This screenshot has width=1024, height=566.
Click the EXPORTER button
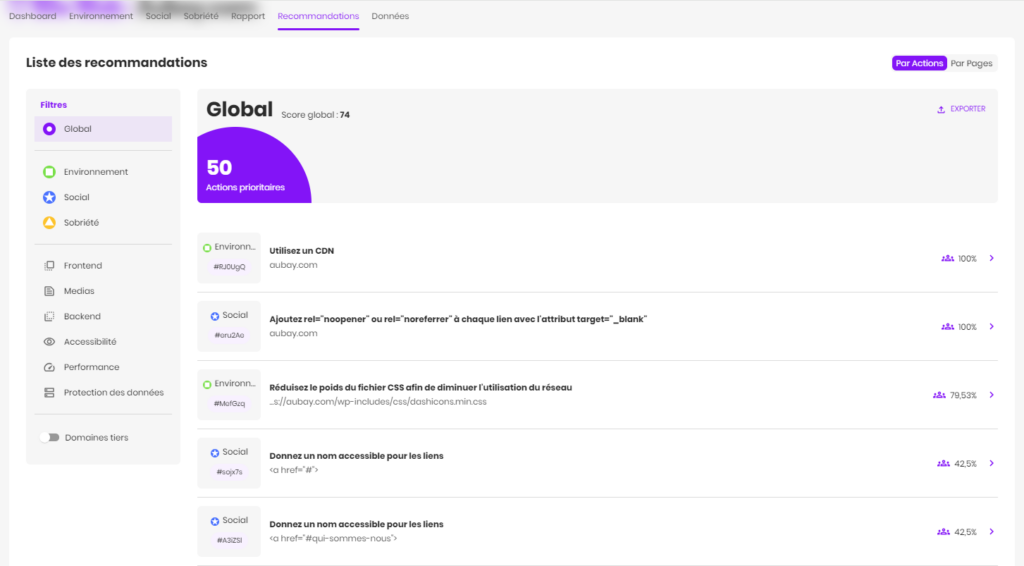pos(960,109)
